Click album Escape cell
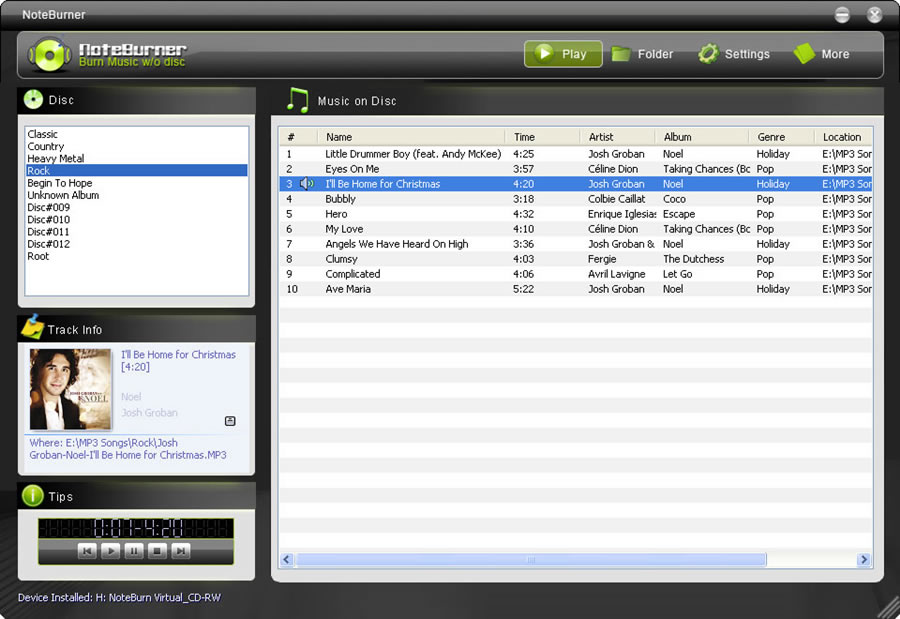900x619 pixels. [679, 214]
